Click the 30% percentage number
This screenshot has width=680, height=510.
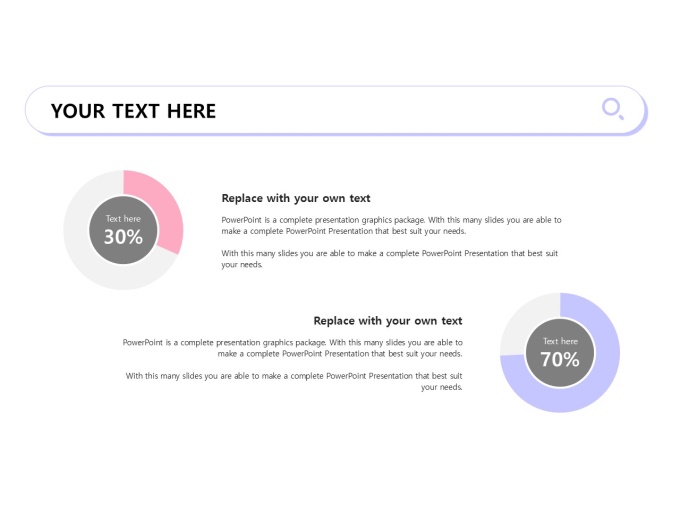123,237
